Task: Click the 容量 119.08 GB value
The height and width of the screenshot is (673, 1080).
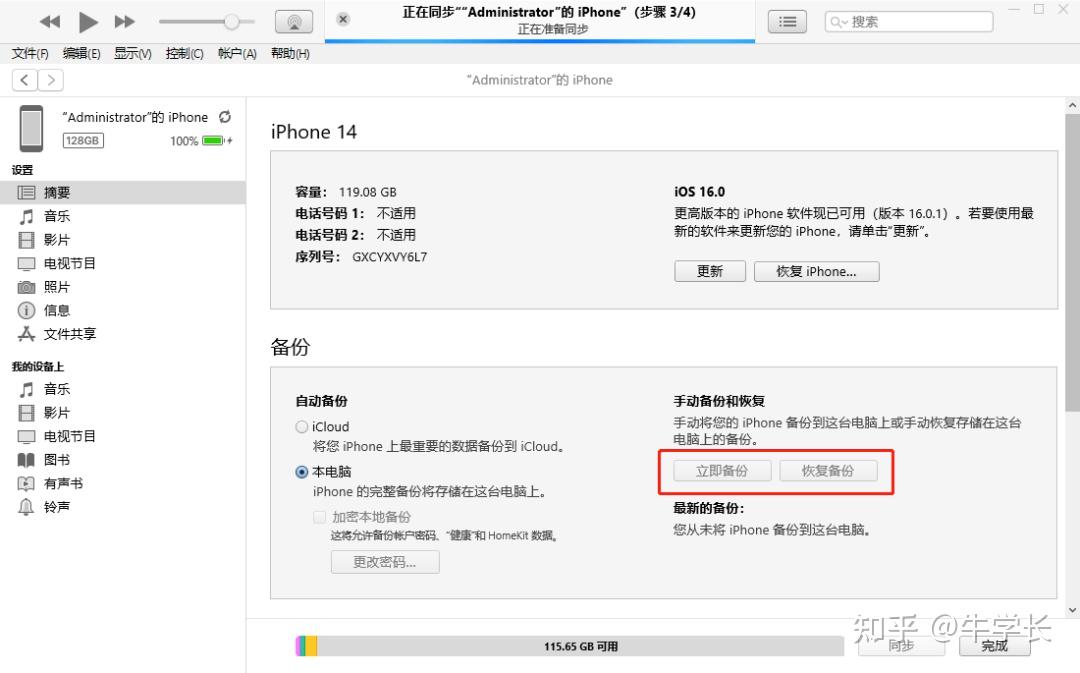Action: [367, 192]
